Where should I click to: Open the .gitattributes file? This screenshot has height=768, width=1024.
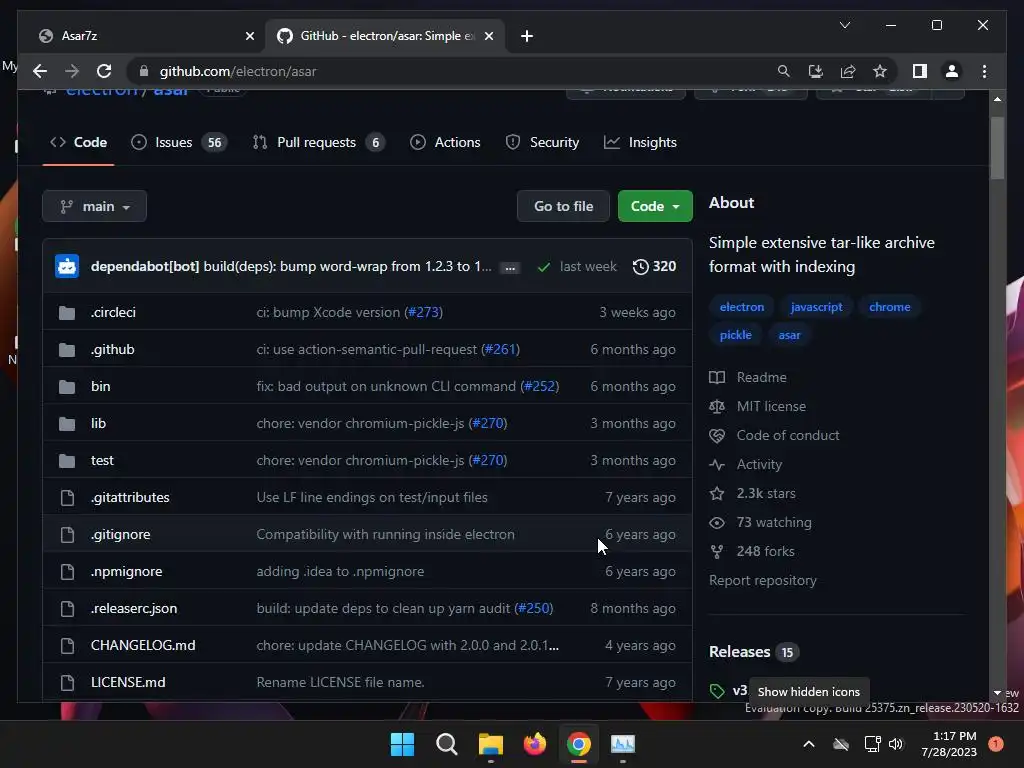tap(130, 497)
